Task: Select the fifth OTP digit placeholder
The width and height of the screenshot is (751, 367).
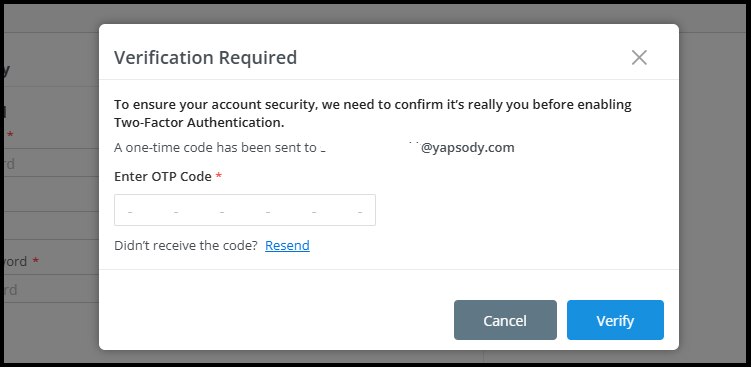Action: 314,211
